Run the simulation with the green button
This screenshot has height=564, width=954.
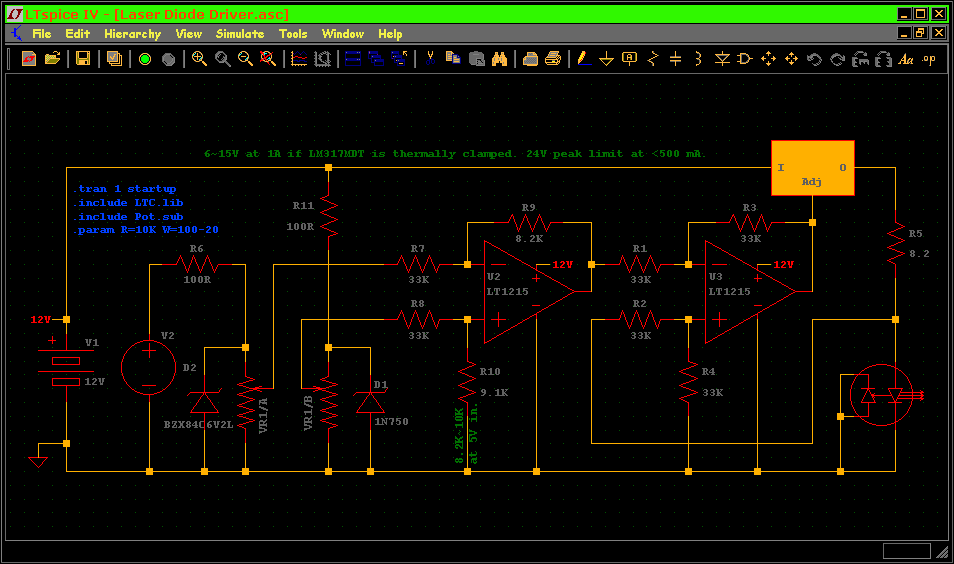pos(145,59)
